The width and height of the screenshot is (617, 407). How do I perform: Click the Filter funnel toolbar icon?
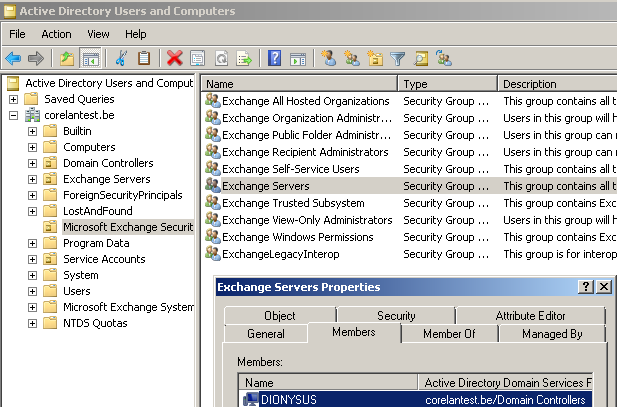[x=398, y=58]
